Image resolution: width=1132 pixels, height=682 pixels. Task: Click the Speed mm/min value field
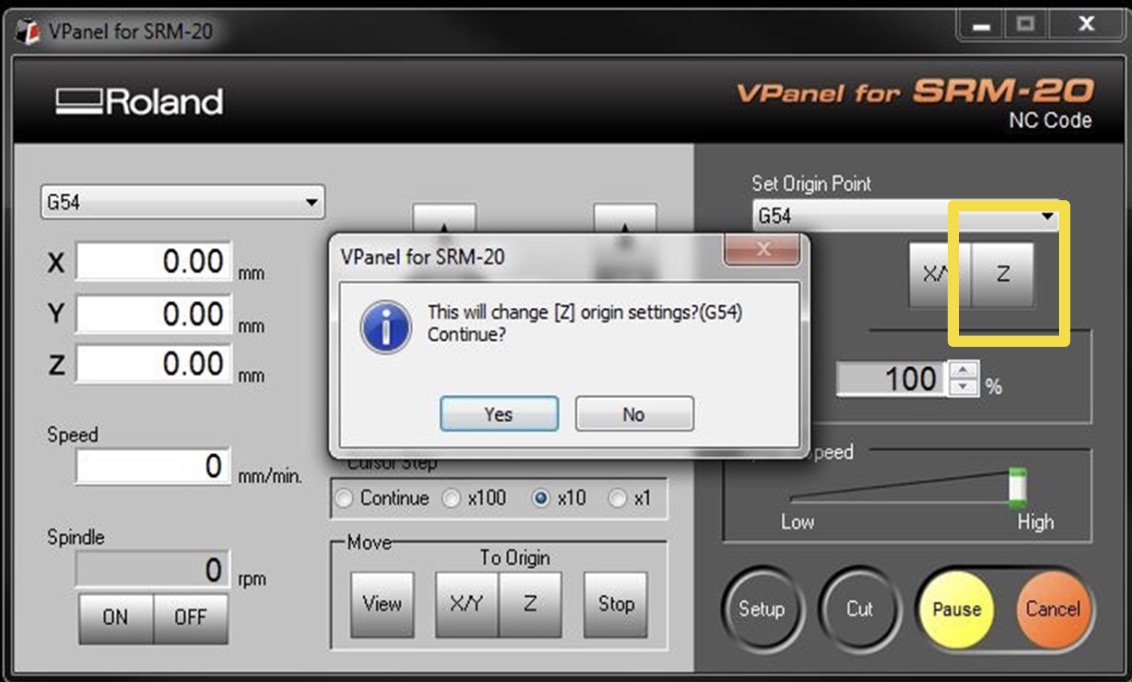pos(154,466)
